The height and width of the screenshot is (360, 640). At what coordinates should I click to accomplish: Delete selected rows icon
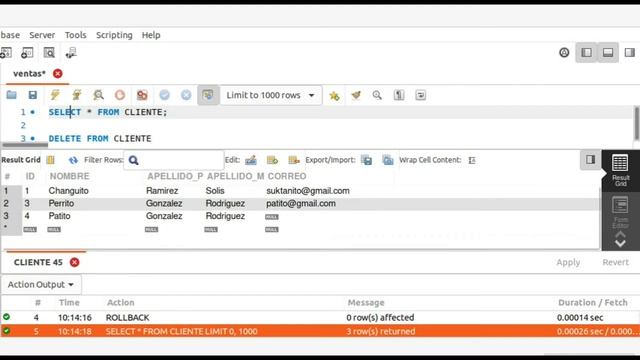tap(294, 160)
